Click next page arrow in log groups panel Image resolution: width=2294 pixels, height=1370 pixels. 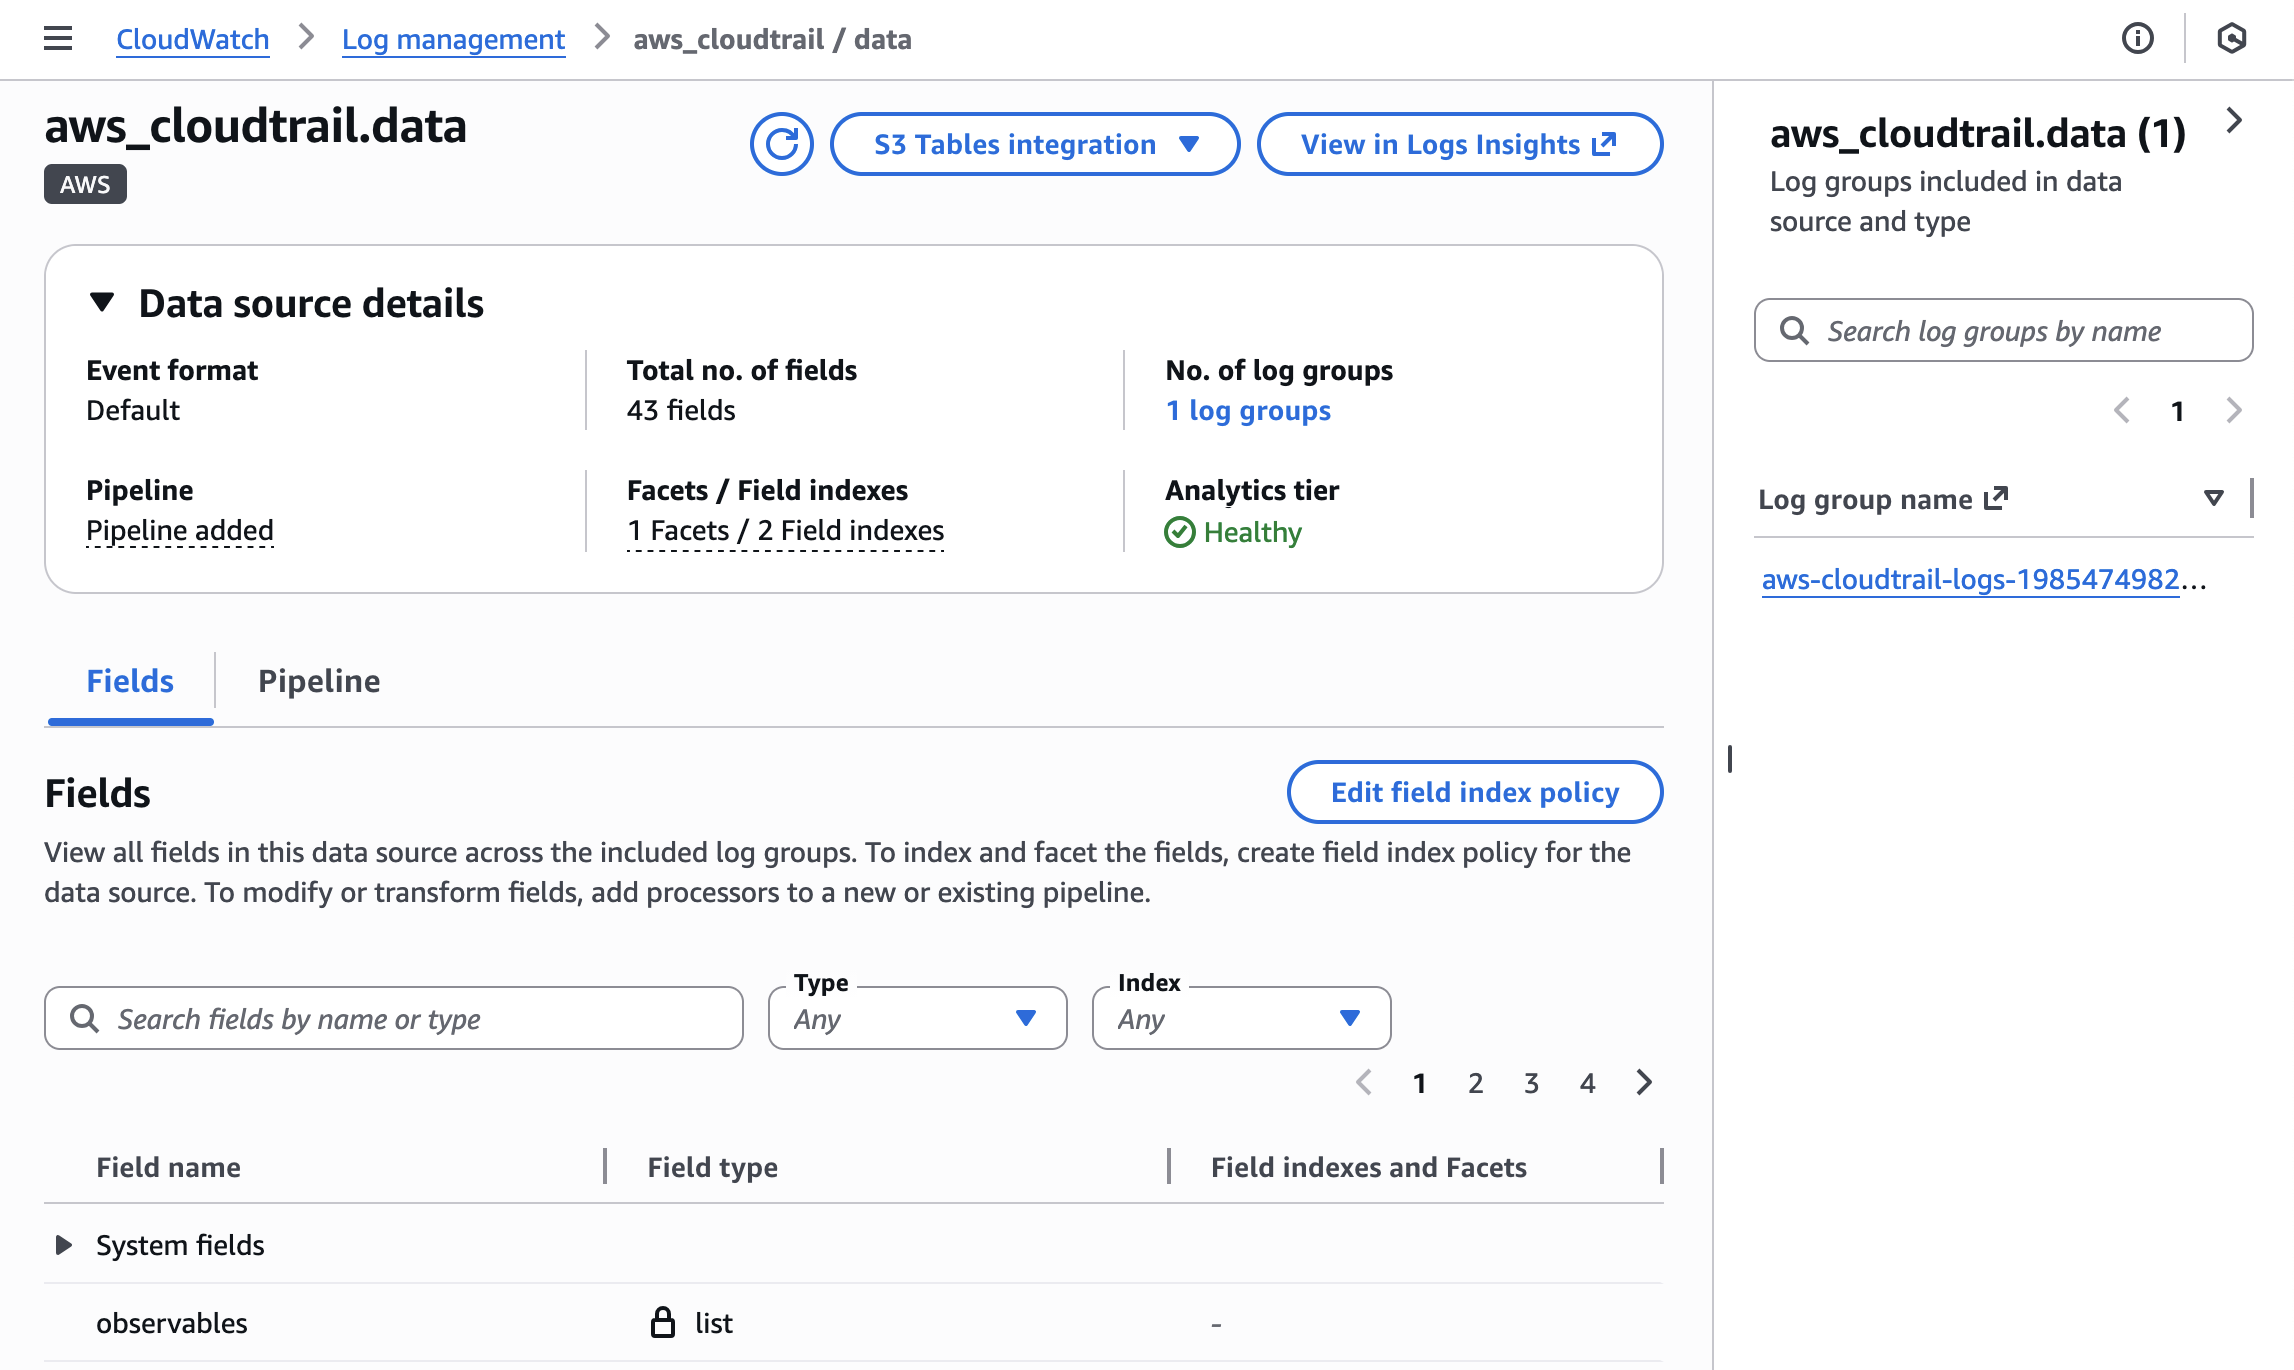2234,411
